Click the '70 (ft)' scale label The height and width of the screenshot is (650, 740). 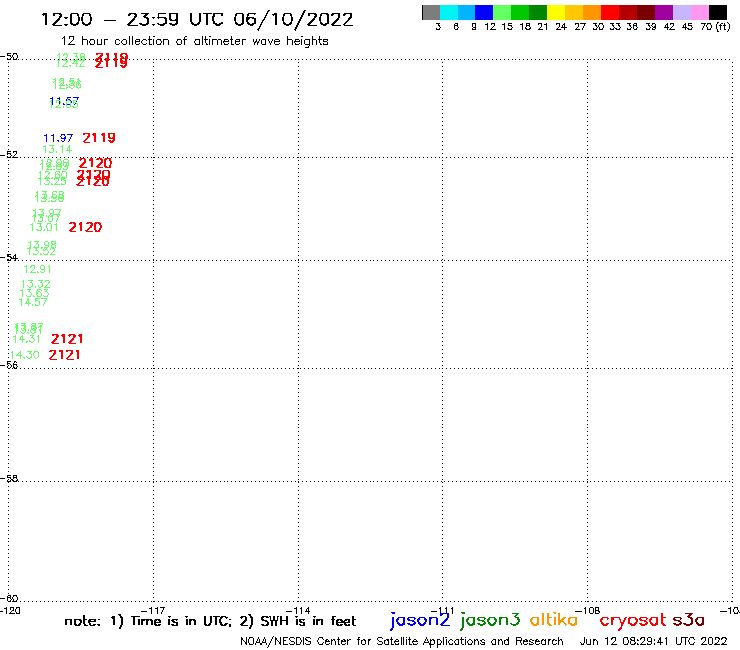coord(715,27)
